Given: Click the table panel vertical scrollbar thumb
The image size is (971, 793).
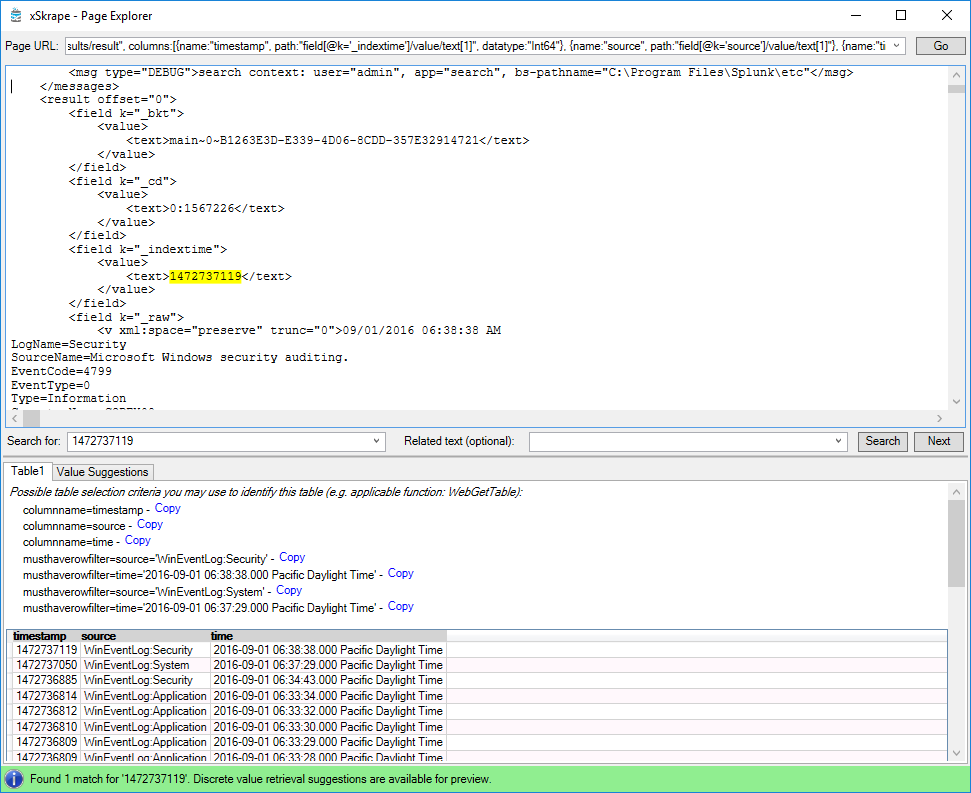Looking at the screenshot, I should (x=956, y=543).
